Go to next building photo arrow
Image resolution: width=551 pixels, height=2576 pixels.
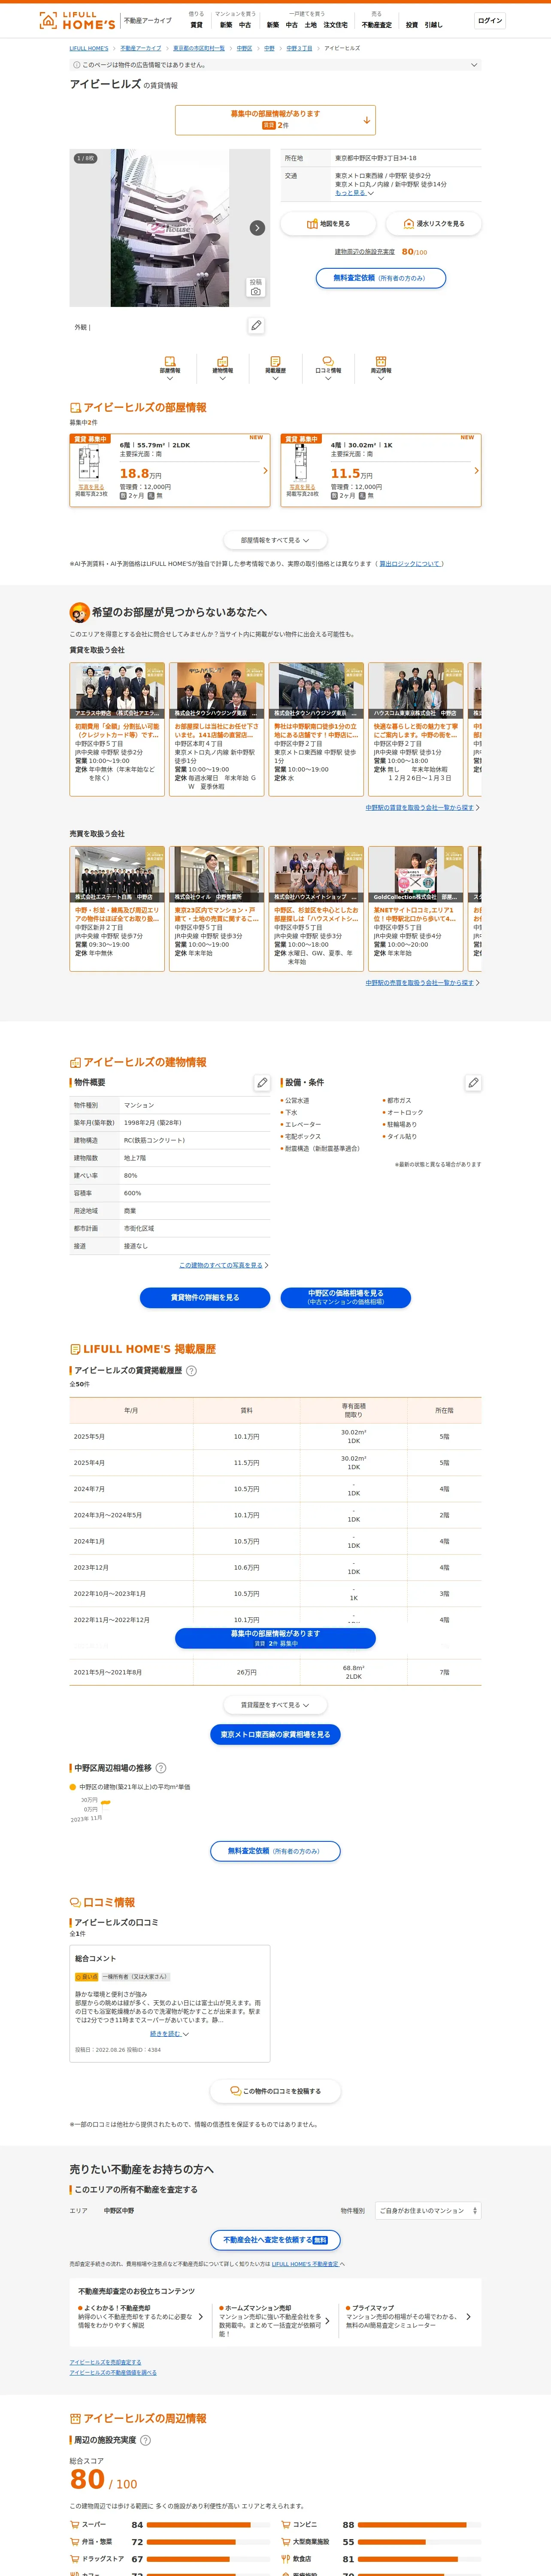pos(257,228)
